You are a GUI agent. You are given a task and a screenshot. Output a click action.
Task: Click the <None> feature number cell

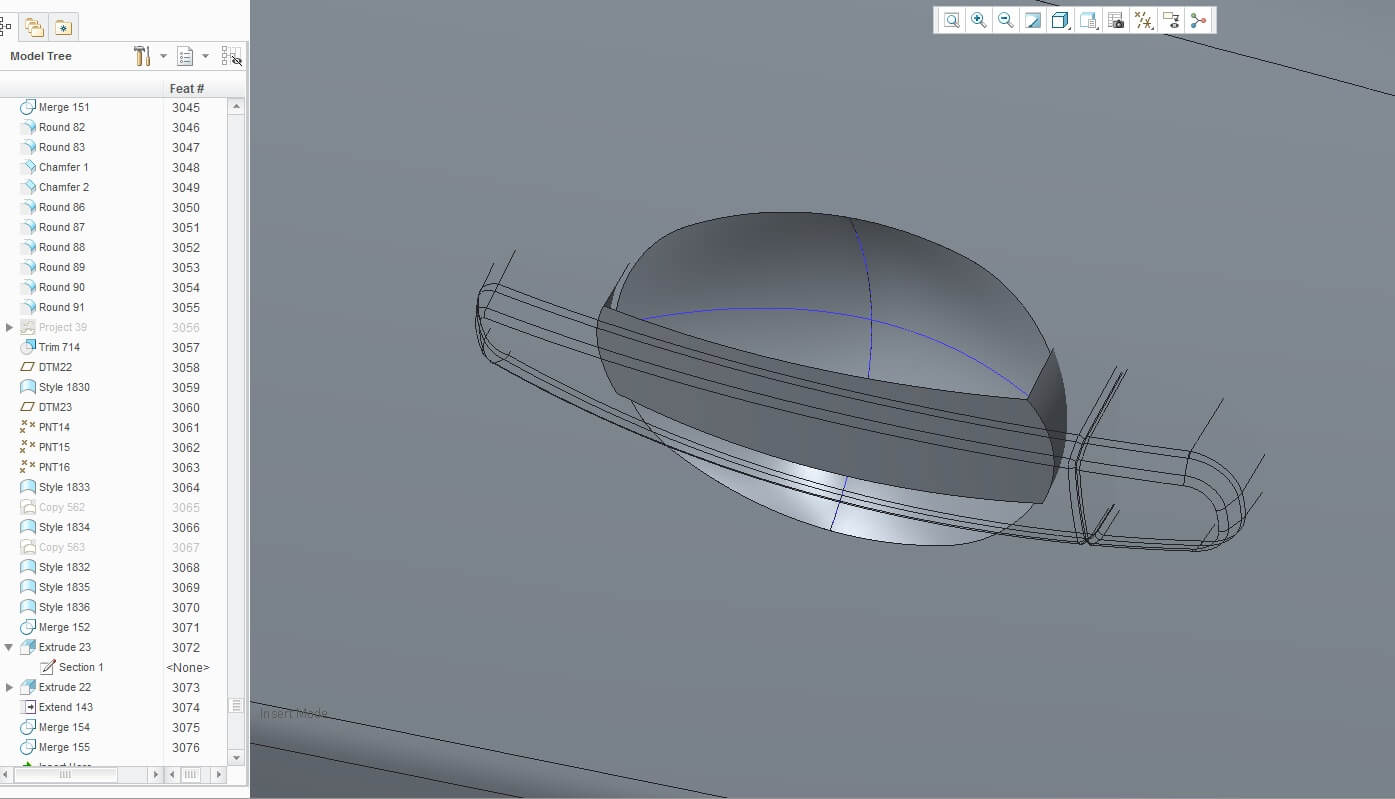188,667
